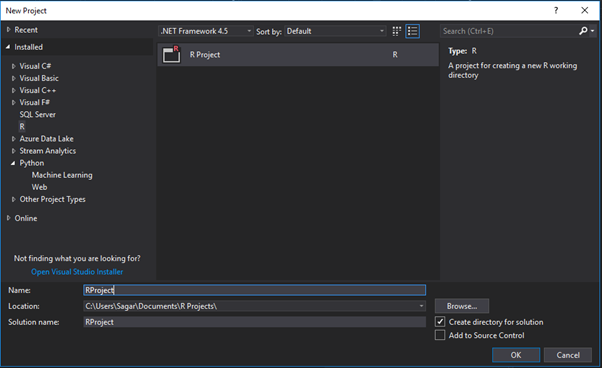This screenshot has height=368, width=602.
Task: Open Visual Studio Installer link
Action: [77, 272]
